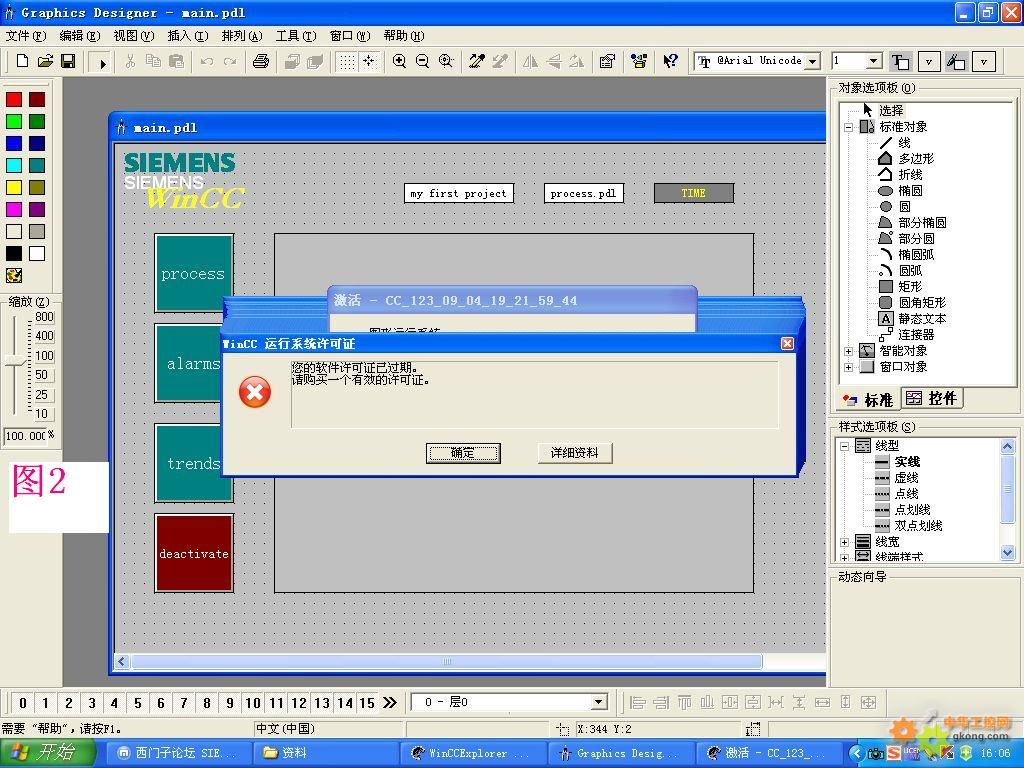Screen dimensions: 1024x768
Task: Click the 详细资料 button in license dialog
Action: point(575,453)
